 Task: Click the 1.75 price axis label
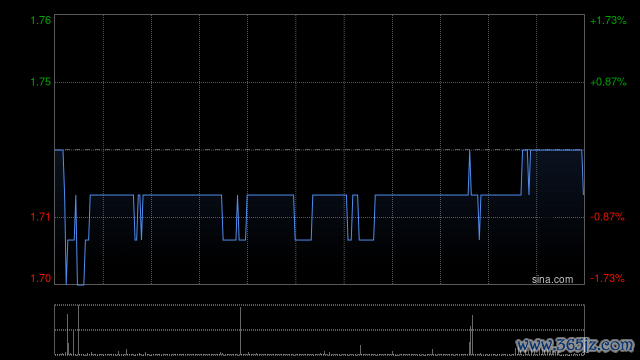tap(41, 82)
